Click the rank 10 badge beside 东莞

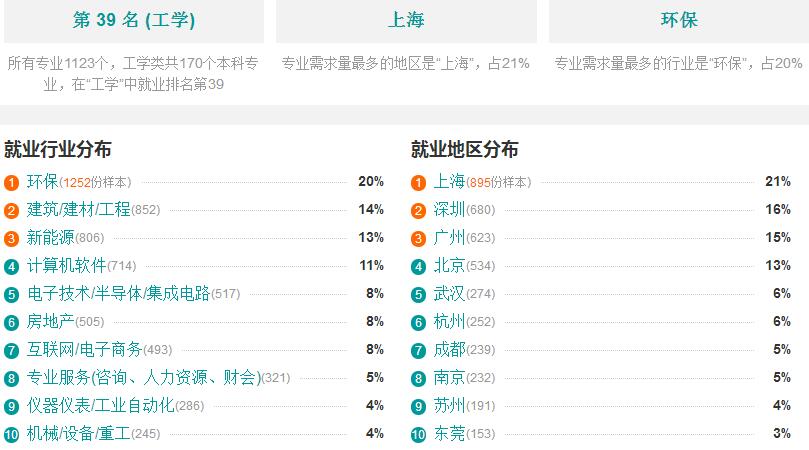coord(418,435)
